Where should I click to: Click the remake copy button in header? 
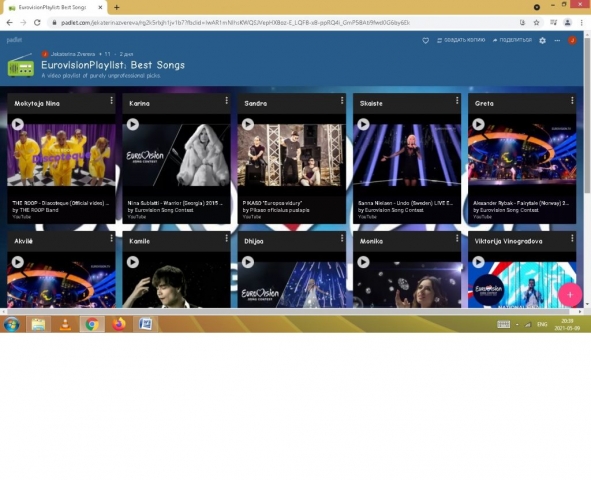tap(461, 40)
